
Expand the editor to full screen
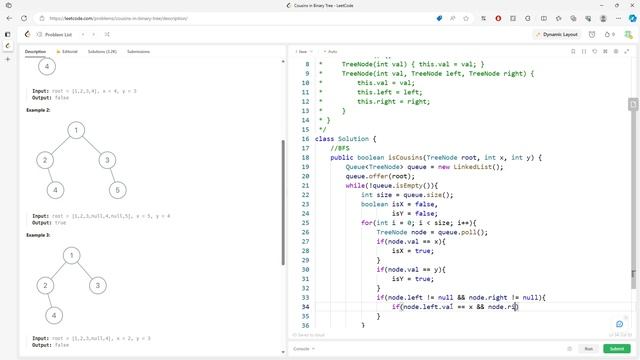coord(627,51)
